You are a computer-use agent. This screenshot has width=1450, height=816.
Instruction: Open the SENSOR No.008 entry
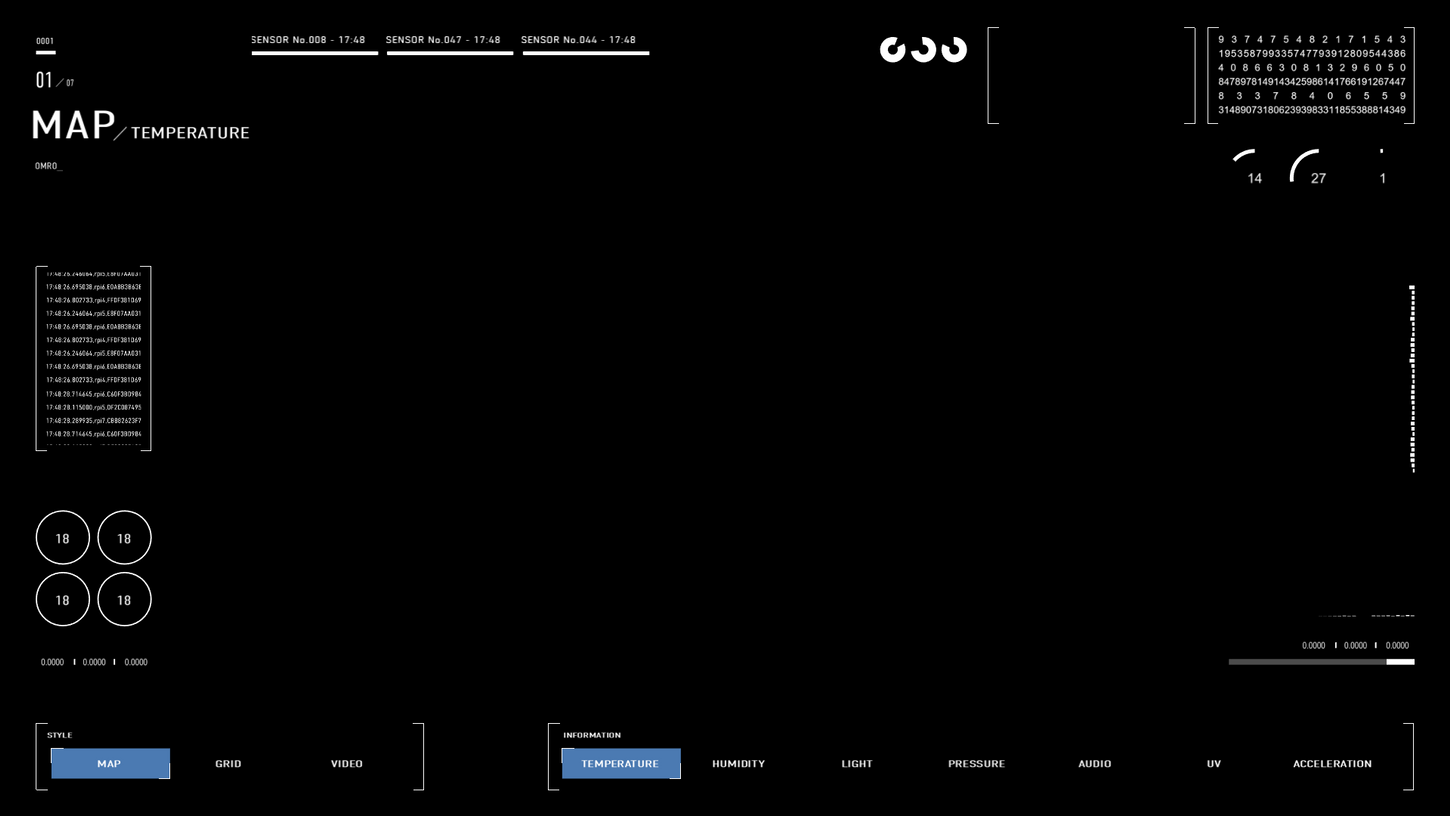[314, 44]
